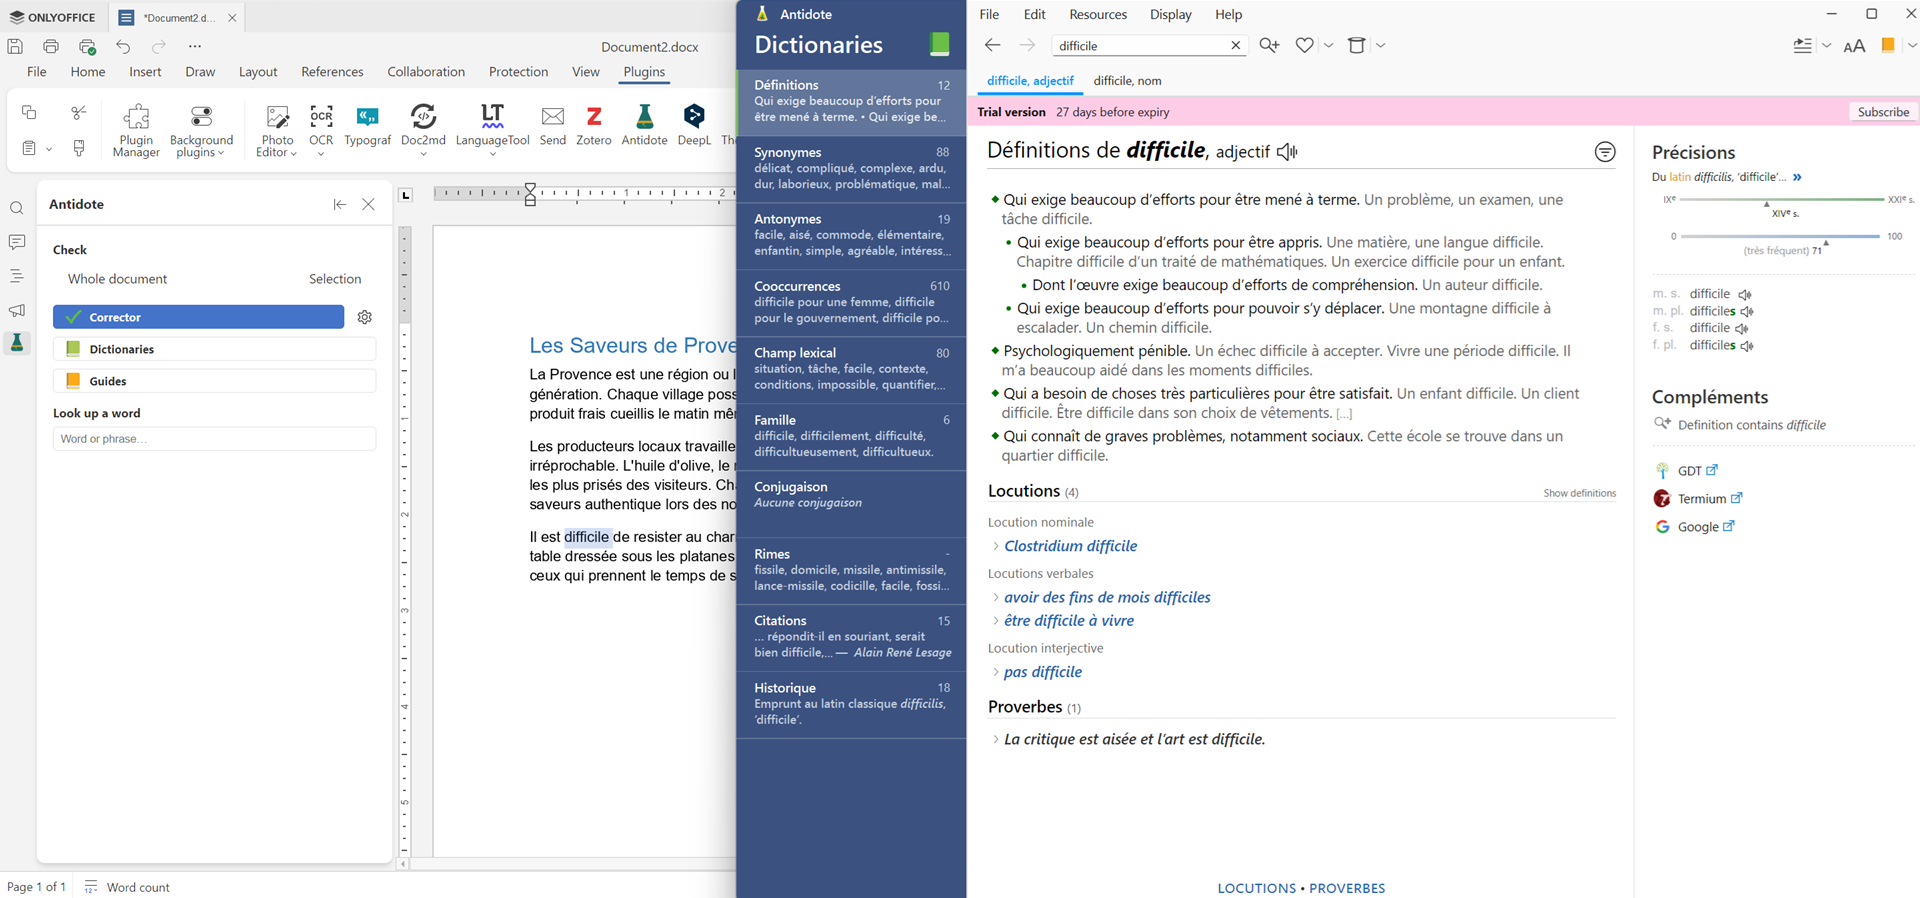1920x898 pixels.
Task: Open the Send plugin
Action: coord(552,127)
